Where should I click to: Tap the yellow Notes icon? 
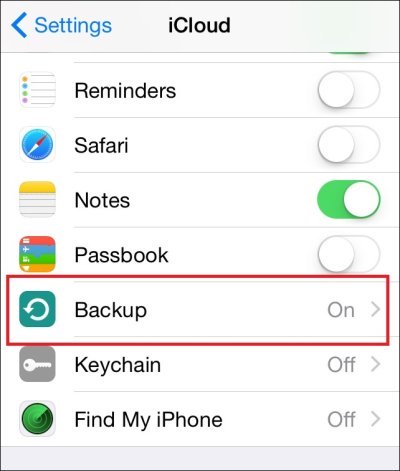click(37, 199)
